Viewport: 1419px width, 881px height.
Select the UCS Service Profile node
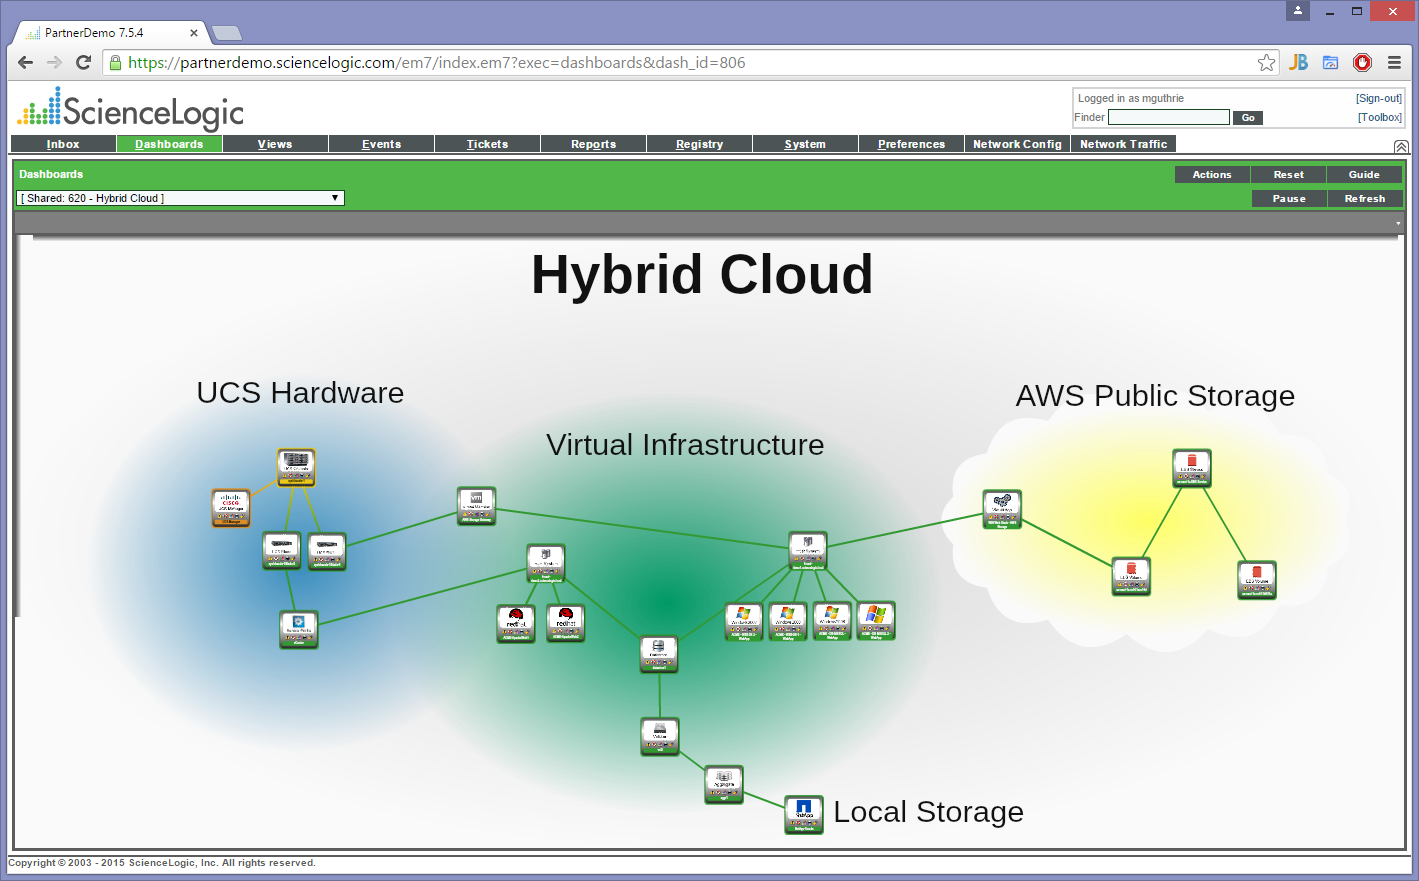(x=298, y=629)
